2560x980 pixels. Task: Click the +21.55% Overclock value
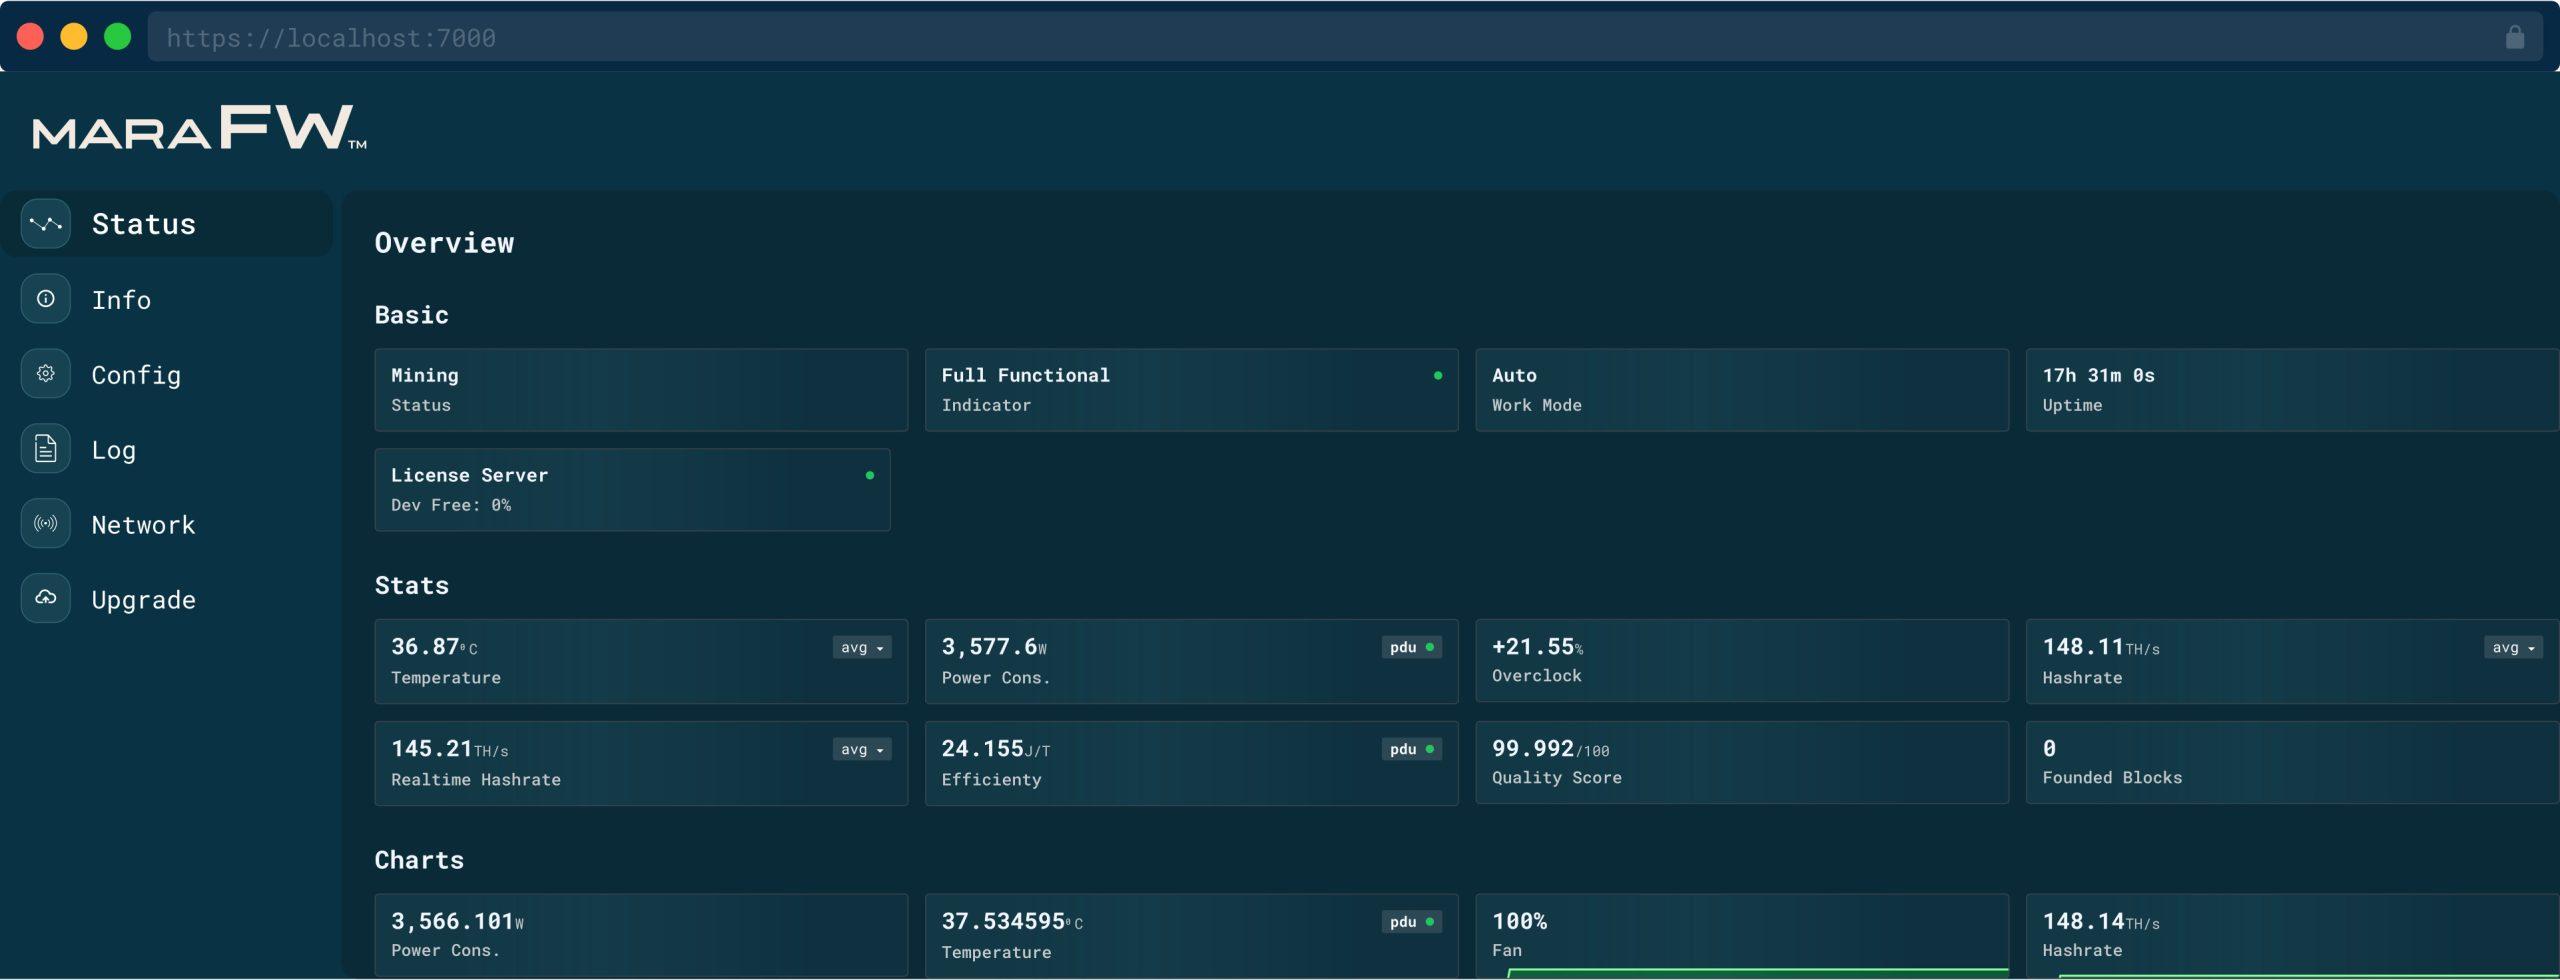[x=1537, y=647]
